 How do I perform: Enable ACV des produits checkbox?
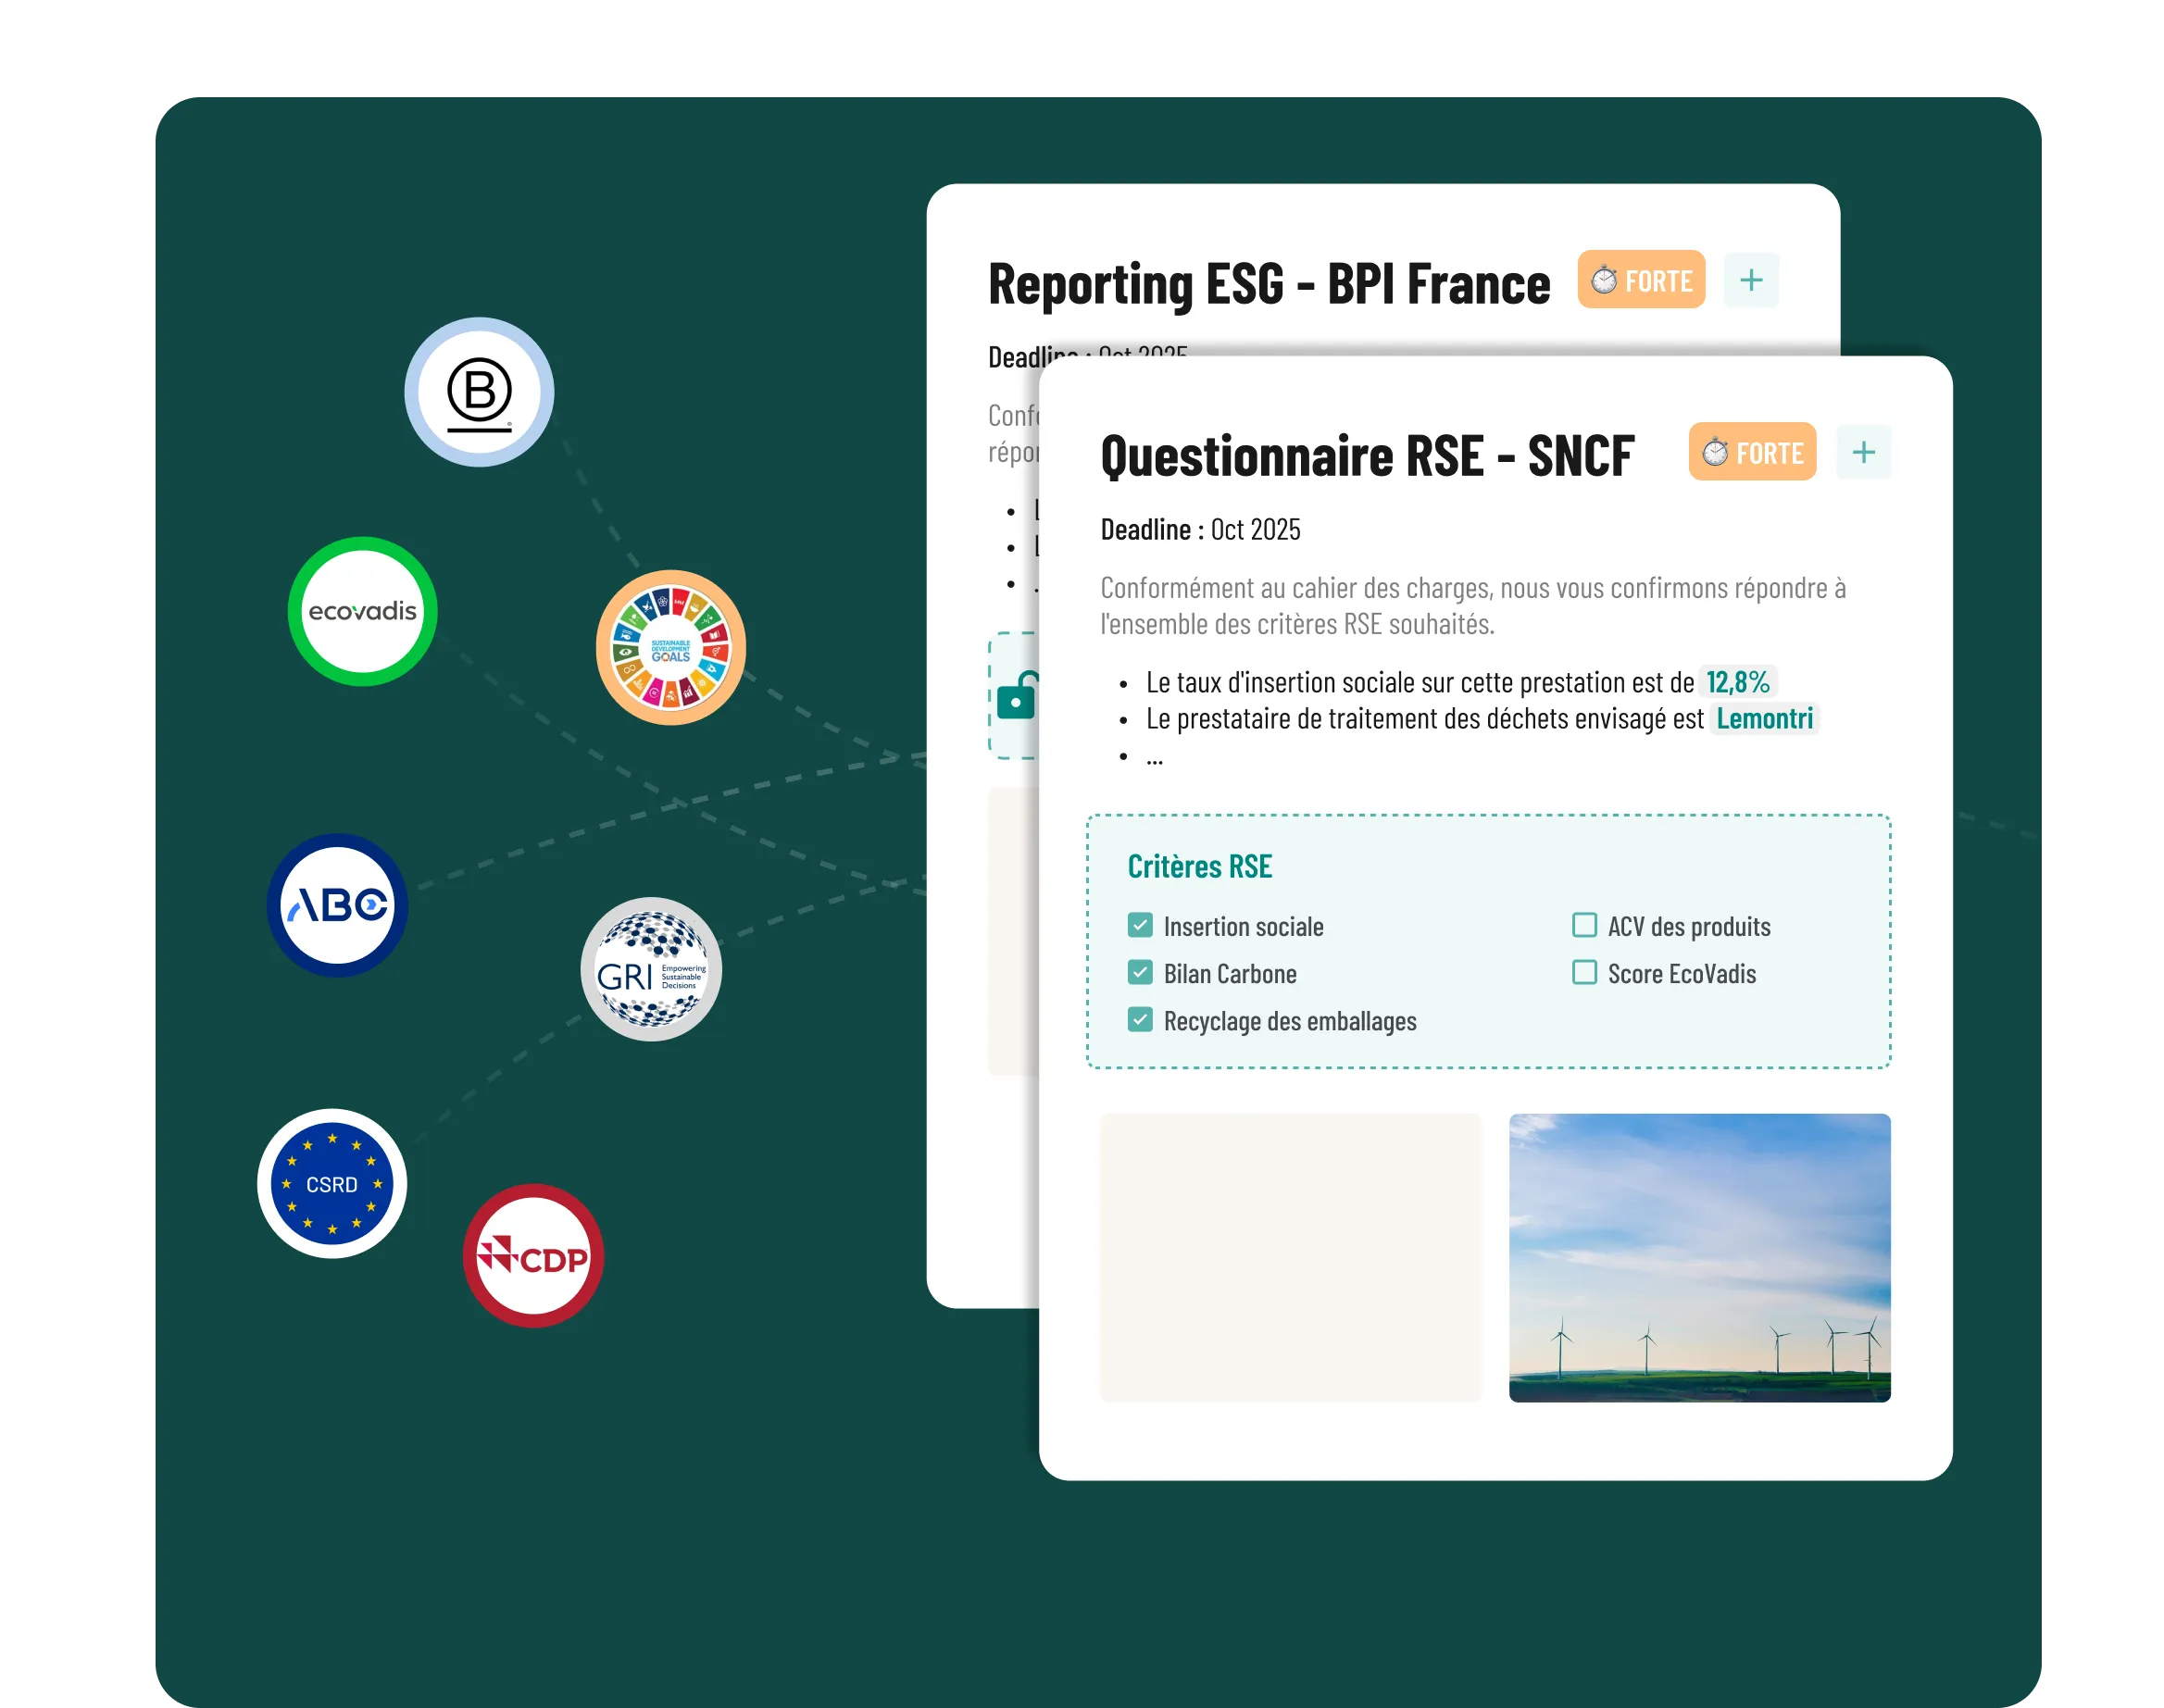coord(1584,925)
